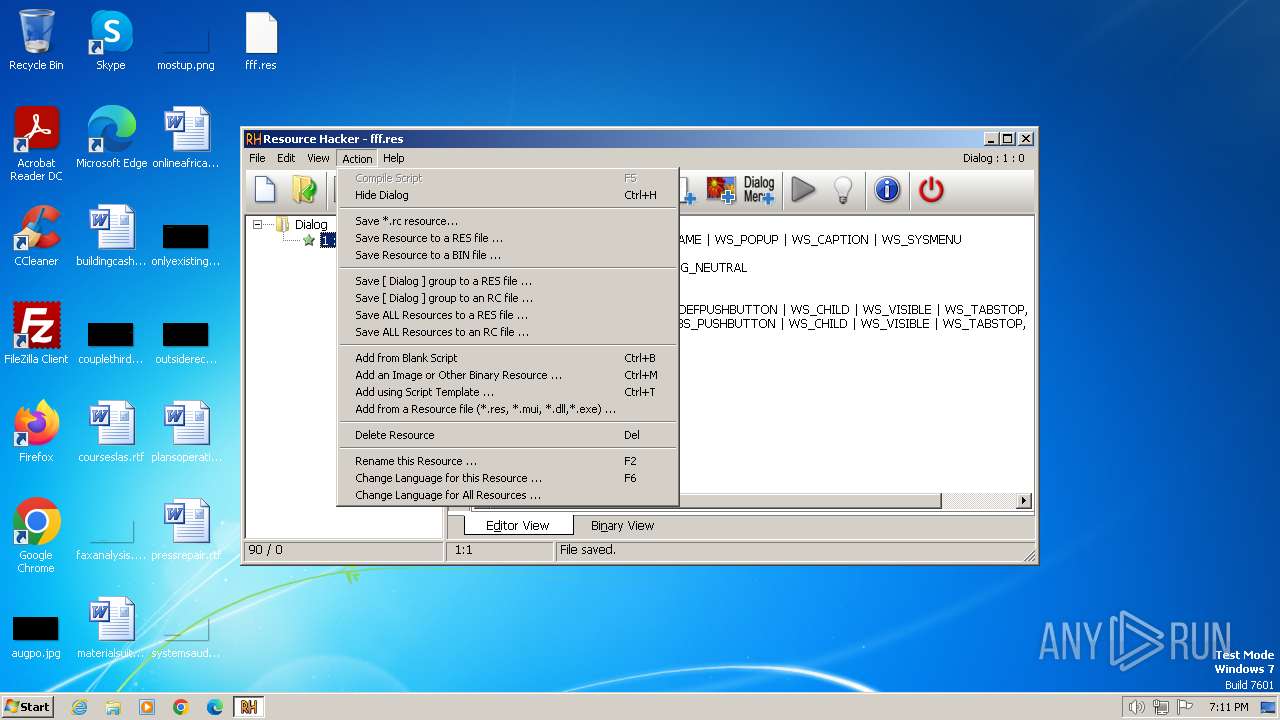The width and height of the screenshot is (1280, 720).
Task: Click the light bulb toolbar icon
Action: [843, 189]
